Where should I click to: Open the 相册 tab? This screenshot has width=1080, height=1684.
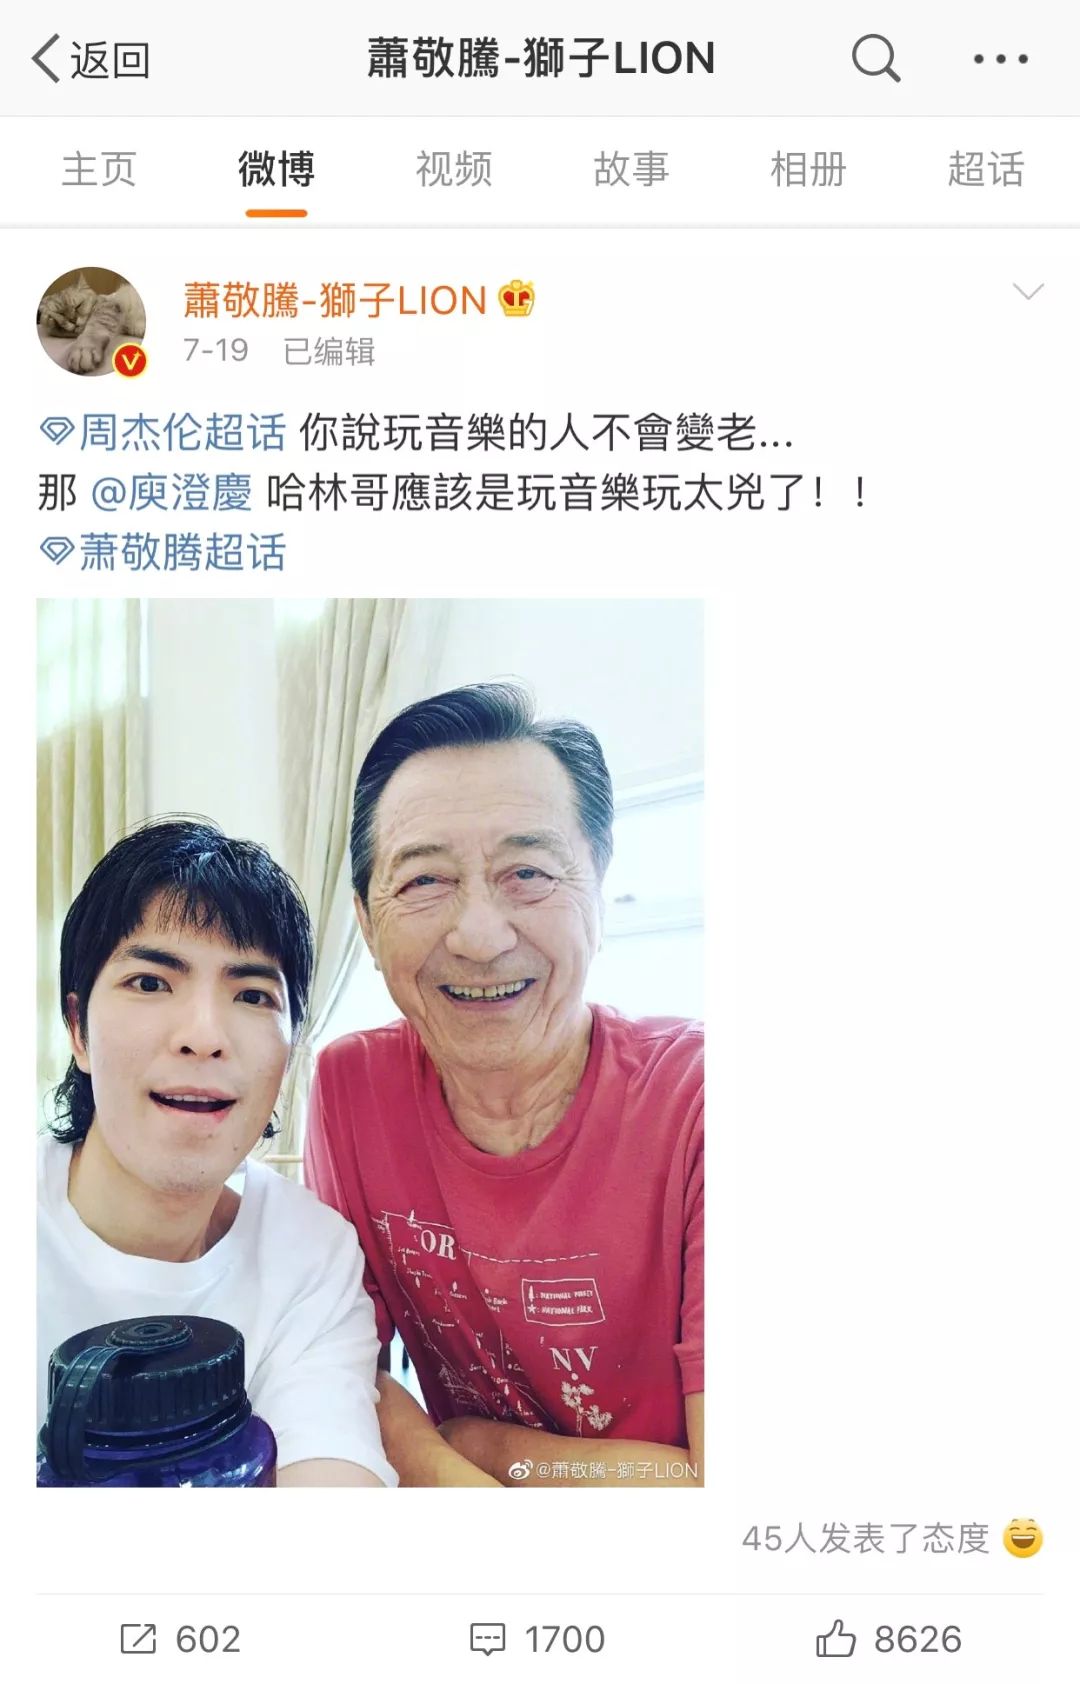(x=808, y=169)
